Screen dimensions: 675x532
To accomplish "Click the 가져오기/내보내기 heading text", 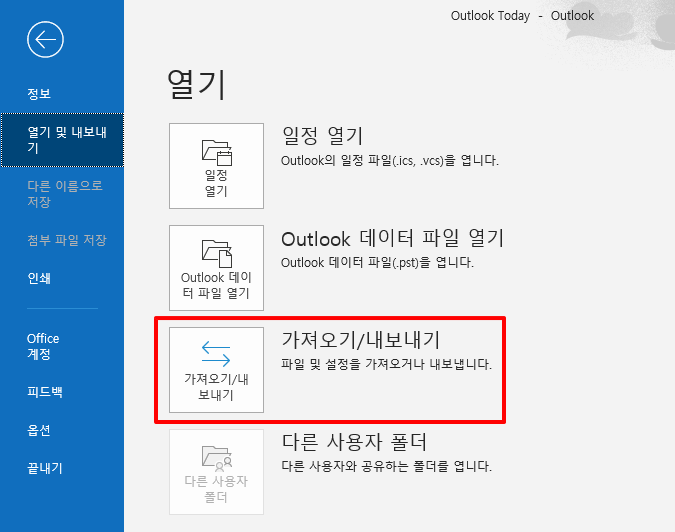I will point(360,340).
